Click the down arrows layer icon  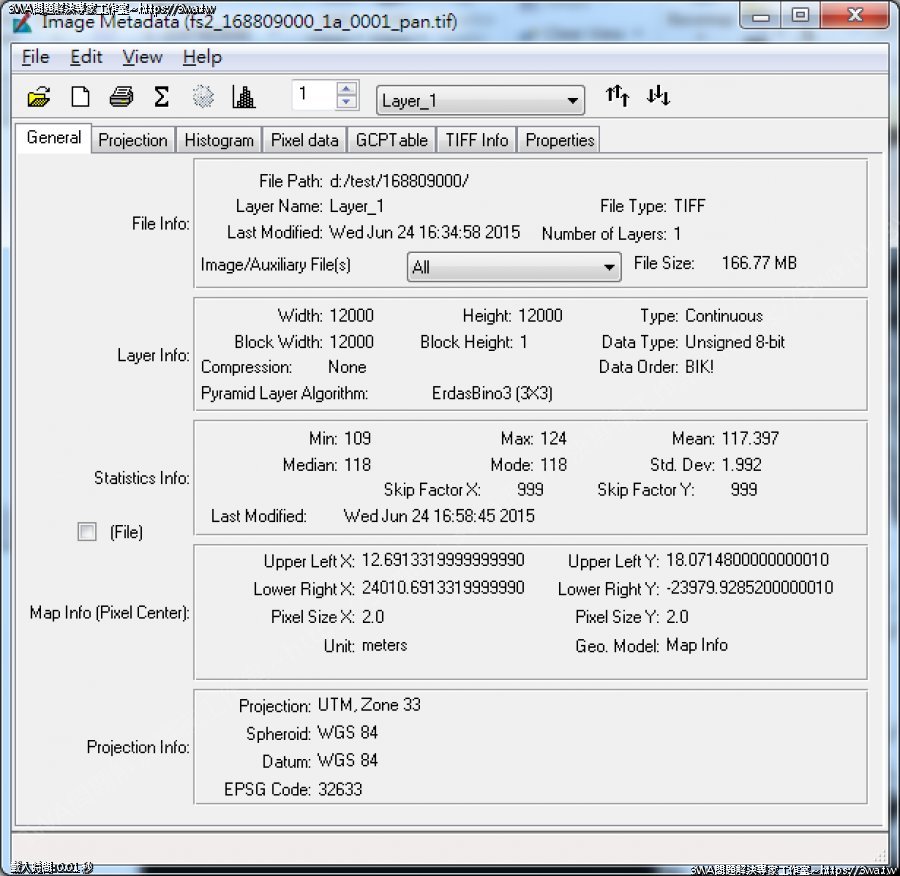click(658, 96)
